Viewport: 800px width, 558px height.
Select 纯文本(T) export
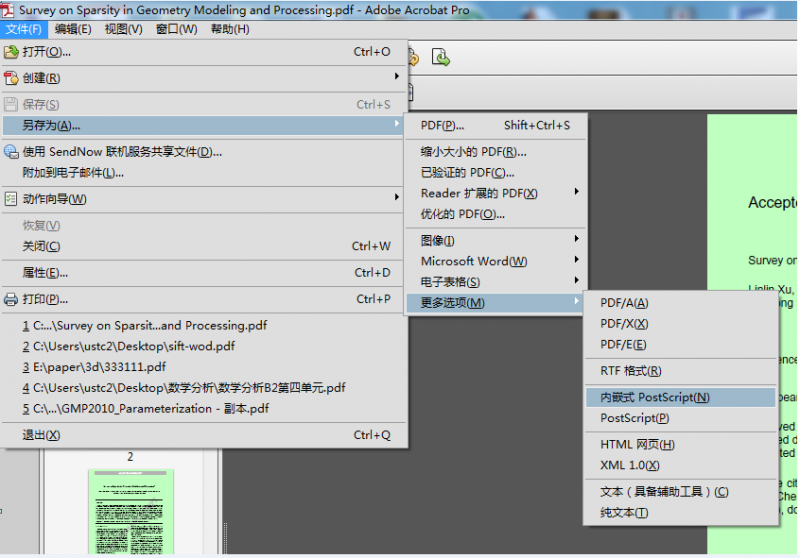click(681, 513)
